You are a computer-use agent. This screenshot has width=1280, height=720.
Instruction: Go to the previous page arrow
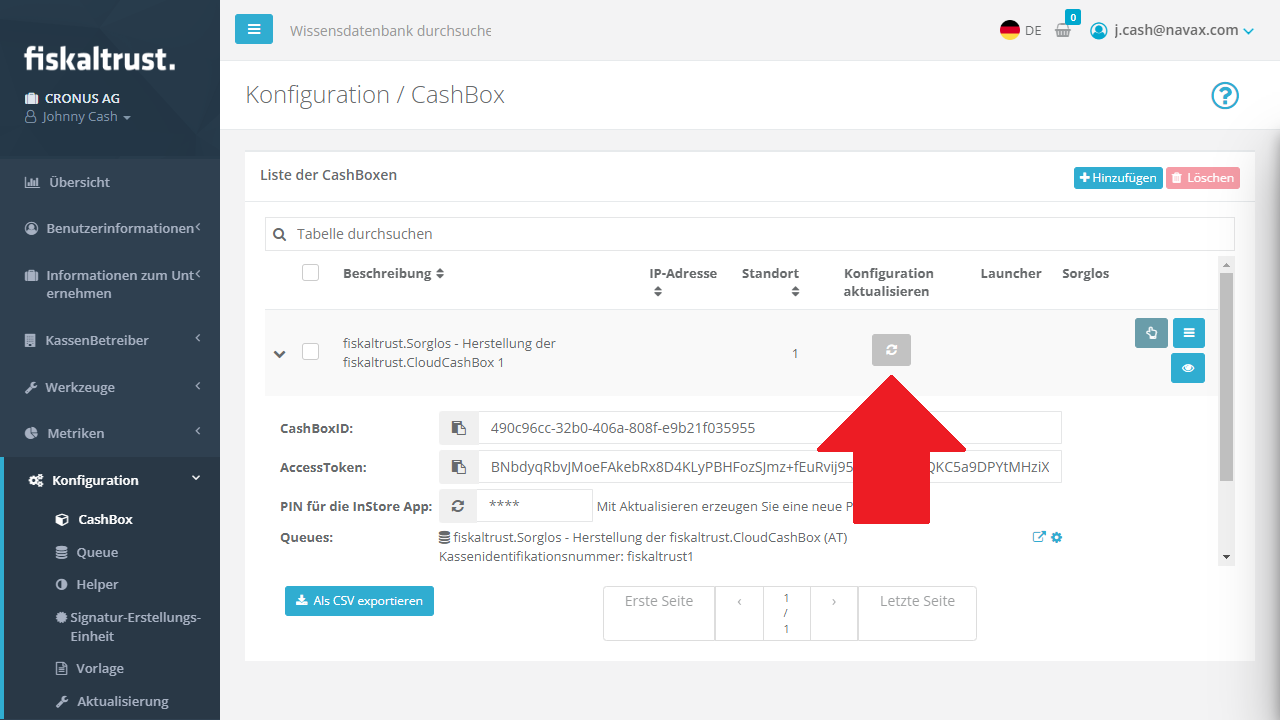pyautogui.click(x=739, y=613)
